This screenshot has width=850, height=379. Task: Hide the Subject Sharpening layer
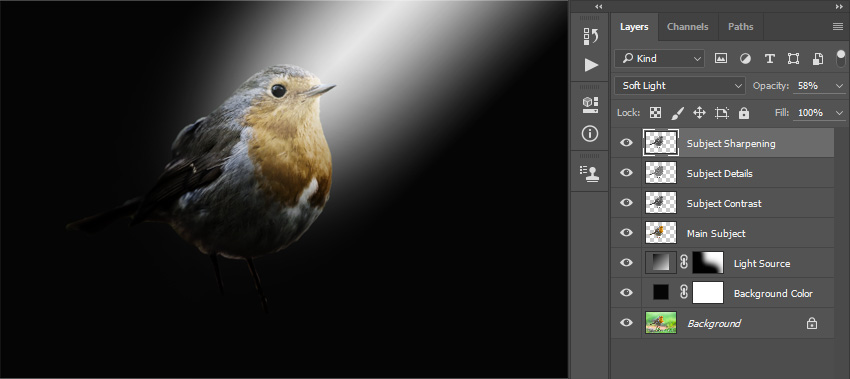click(x=626, y=143)
